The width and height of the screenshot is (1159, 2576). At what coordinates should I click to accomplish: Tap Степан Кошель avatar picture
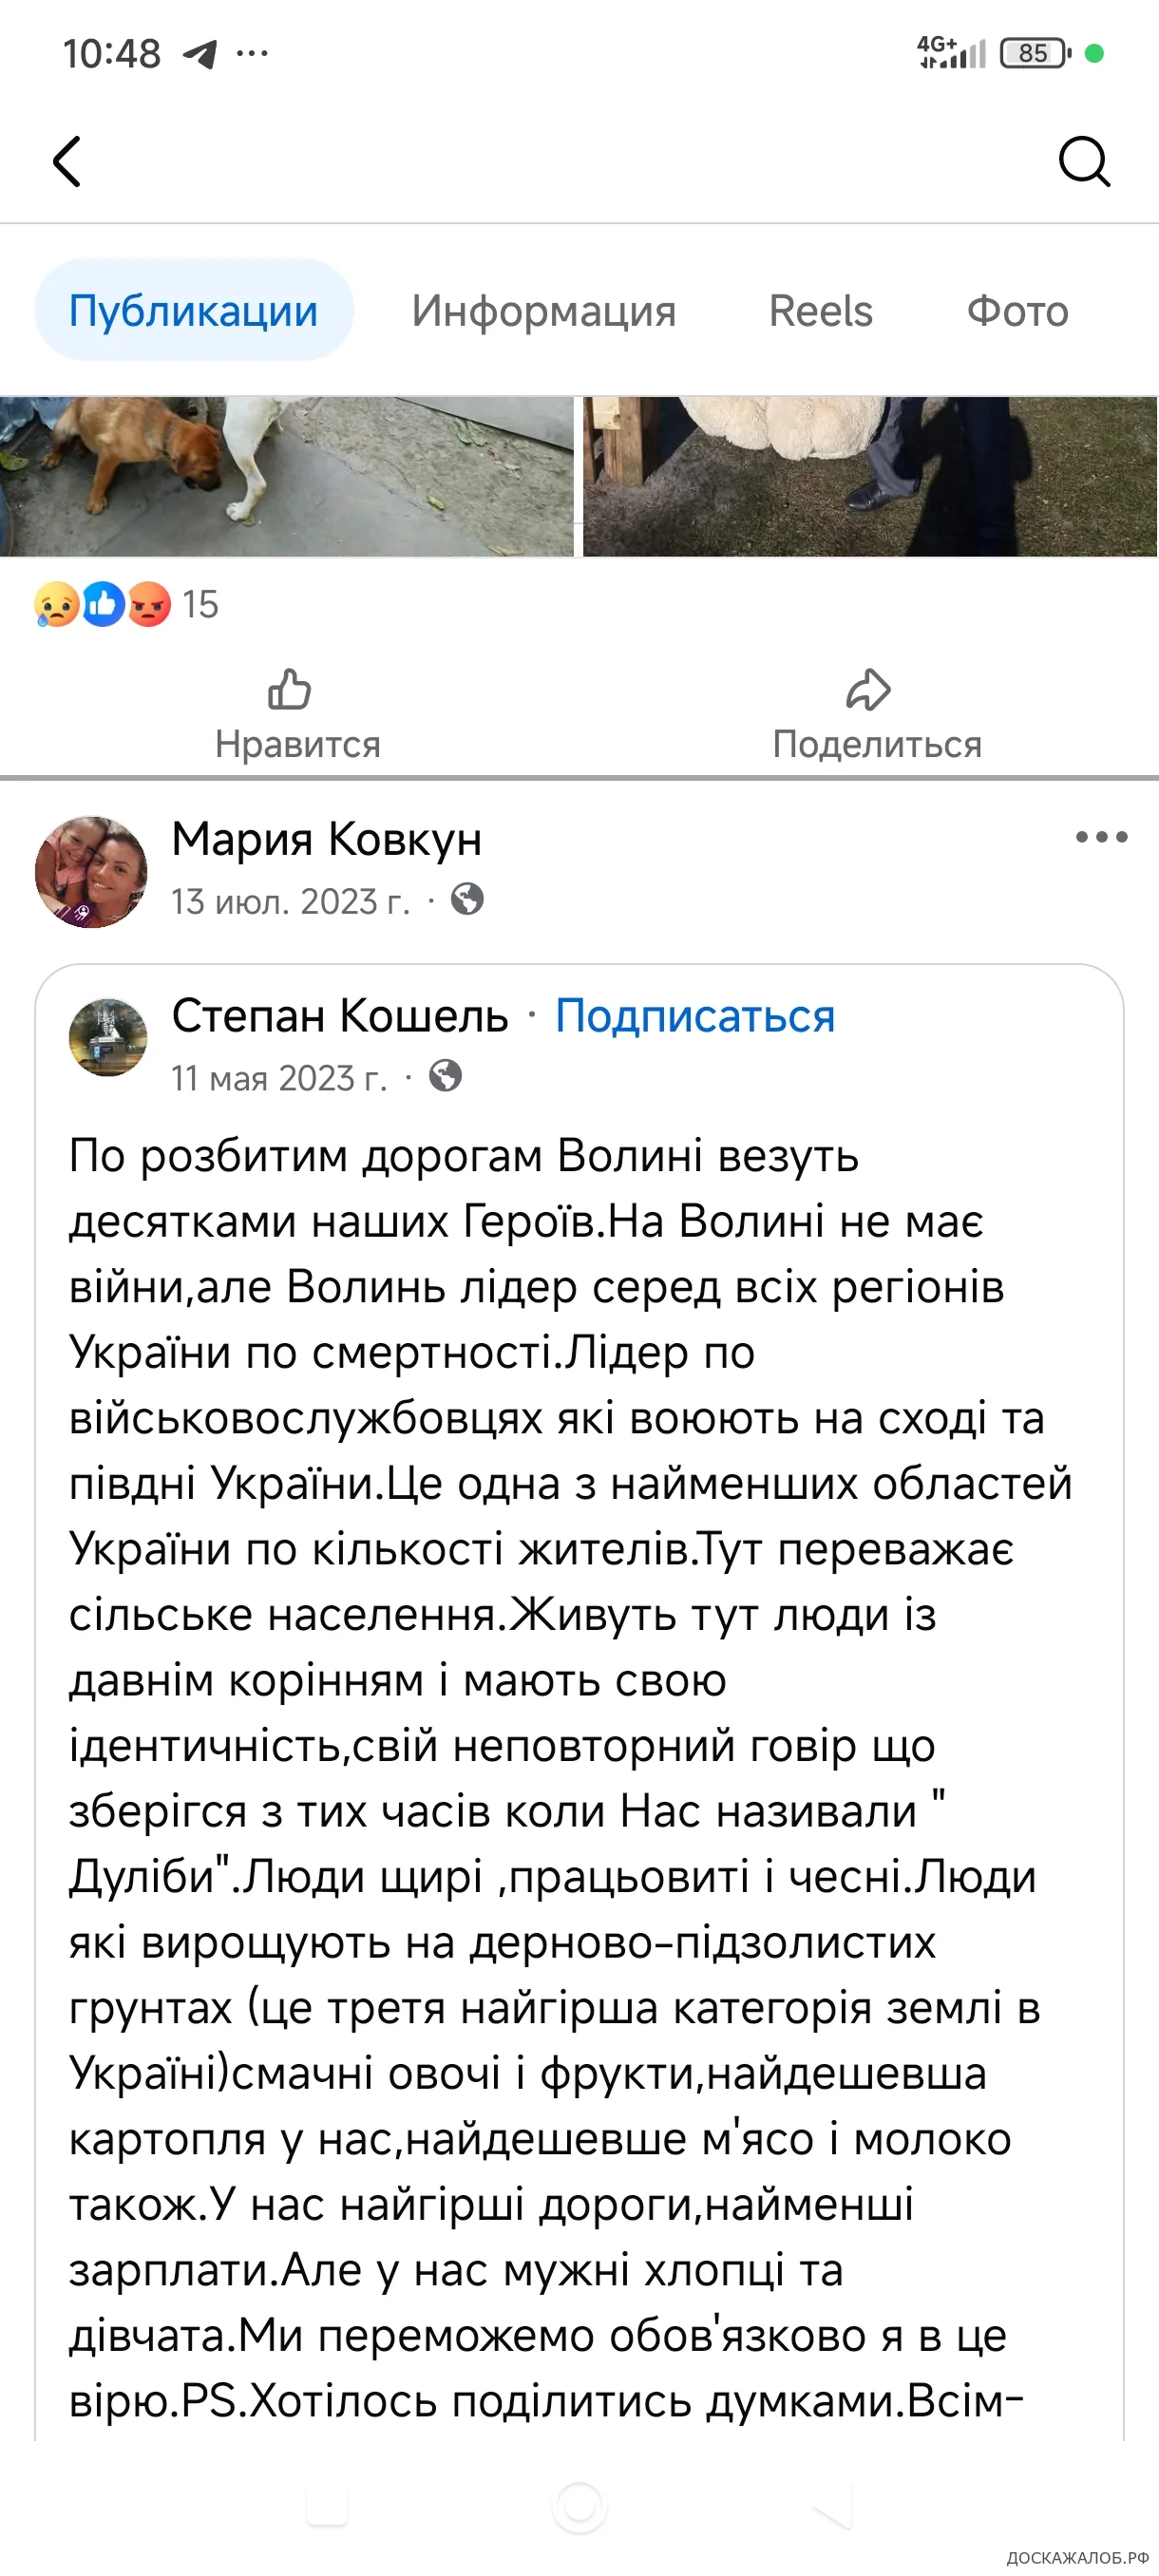pyautogui.click(x=108, y=1038)
